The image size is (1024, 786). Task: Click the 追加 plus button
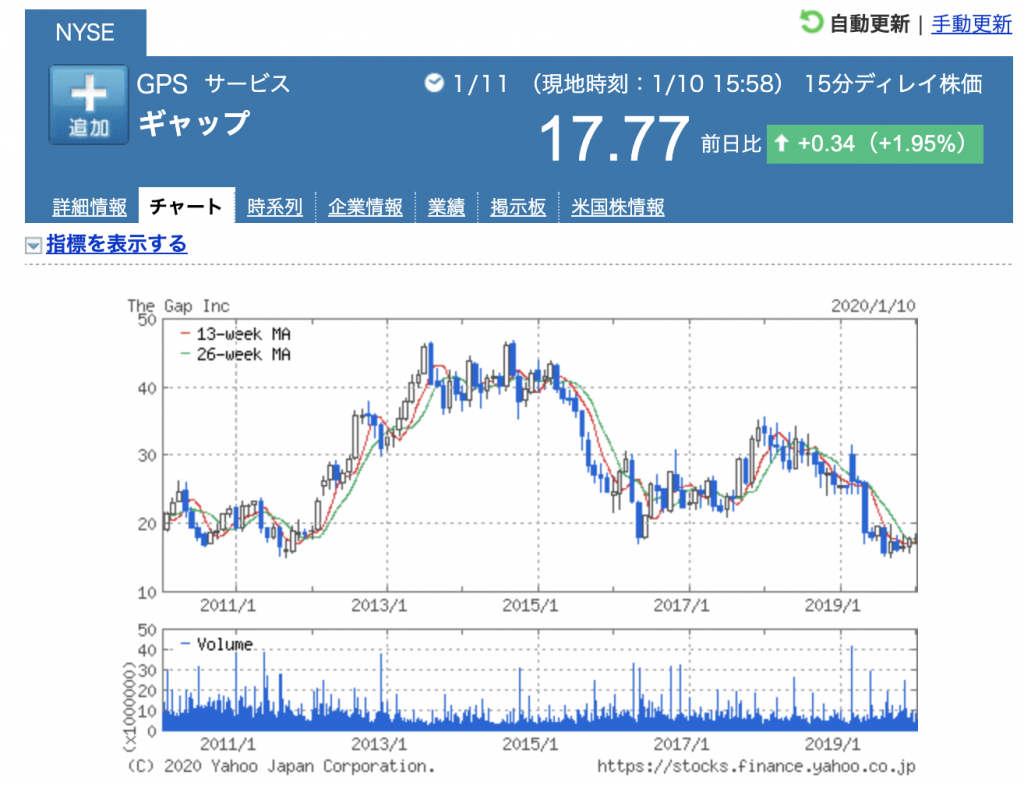(89, 104)
